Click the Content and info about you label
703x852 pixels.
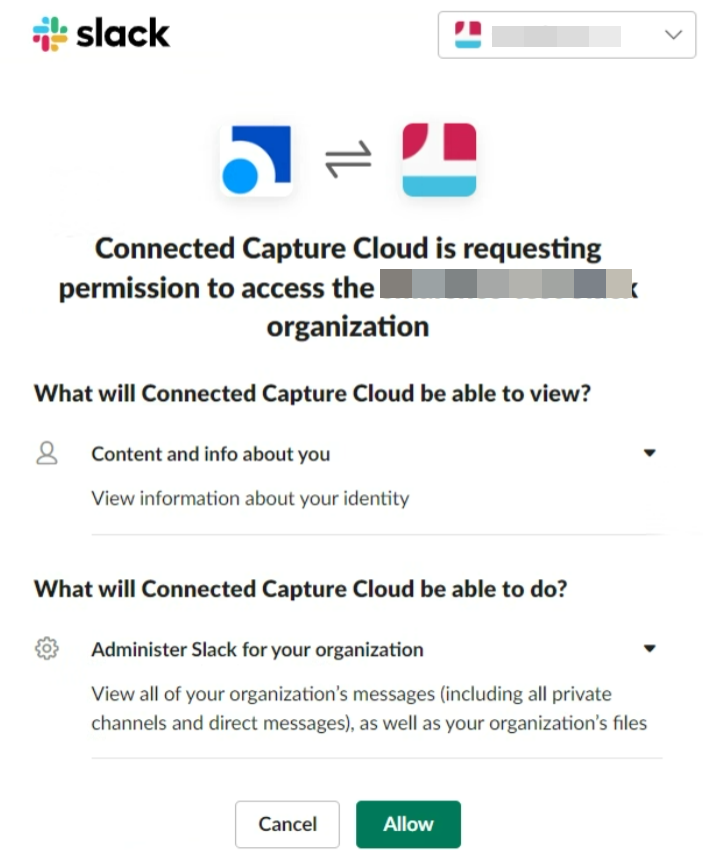coord(211,453)
